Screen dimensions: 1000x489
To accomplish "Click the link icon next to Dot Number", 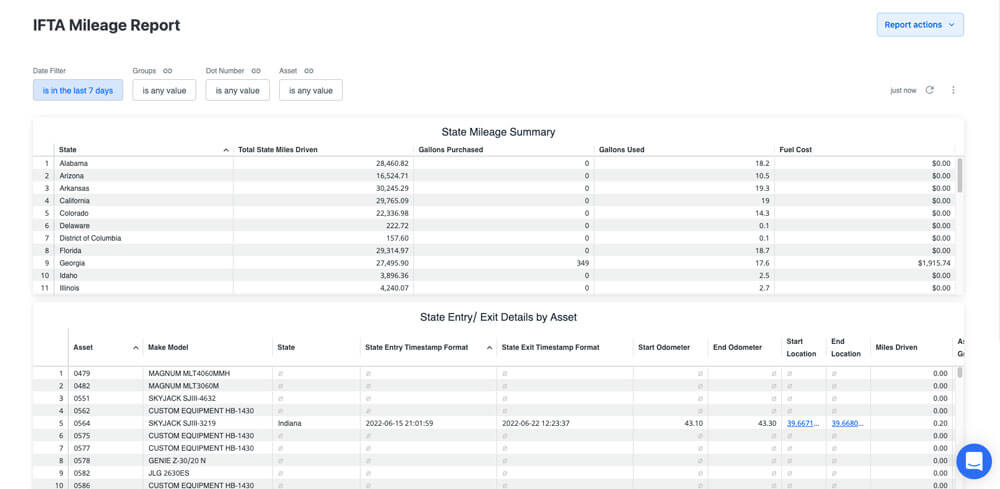I will tap(256, 71).
